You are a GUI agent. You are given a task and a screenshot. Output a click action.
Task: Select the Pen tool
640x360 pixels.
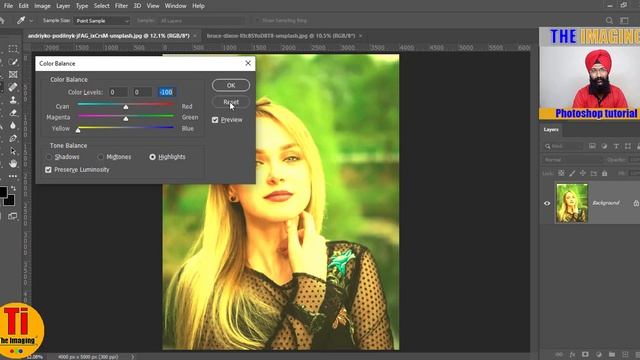pos(13,138)
